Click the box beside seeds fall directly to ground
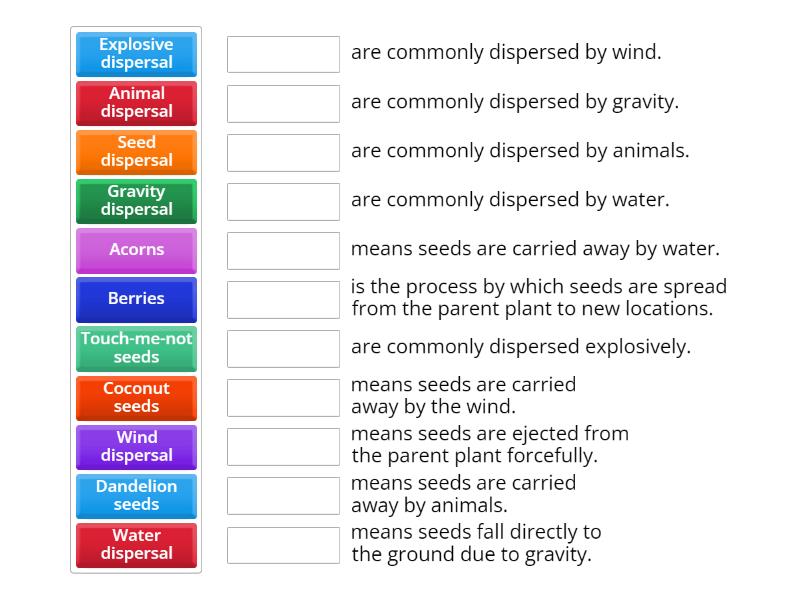This screenshot has height=600, width=800. pos(283,545)
